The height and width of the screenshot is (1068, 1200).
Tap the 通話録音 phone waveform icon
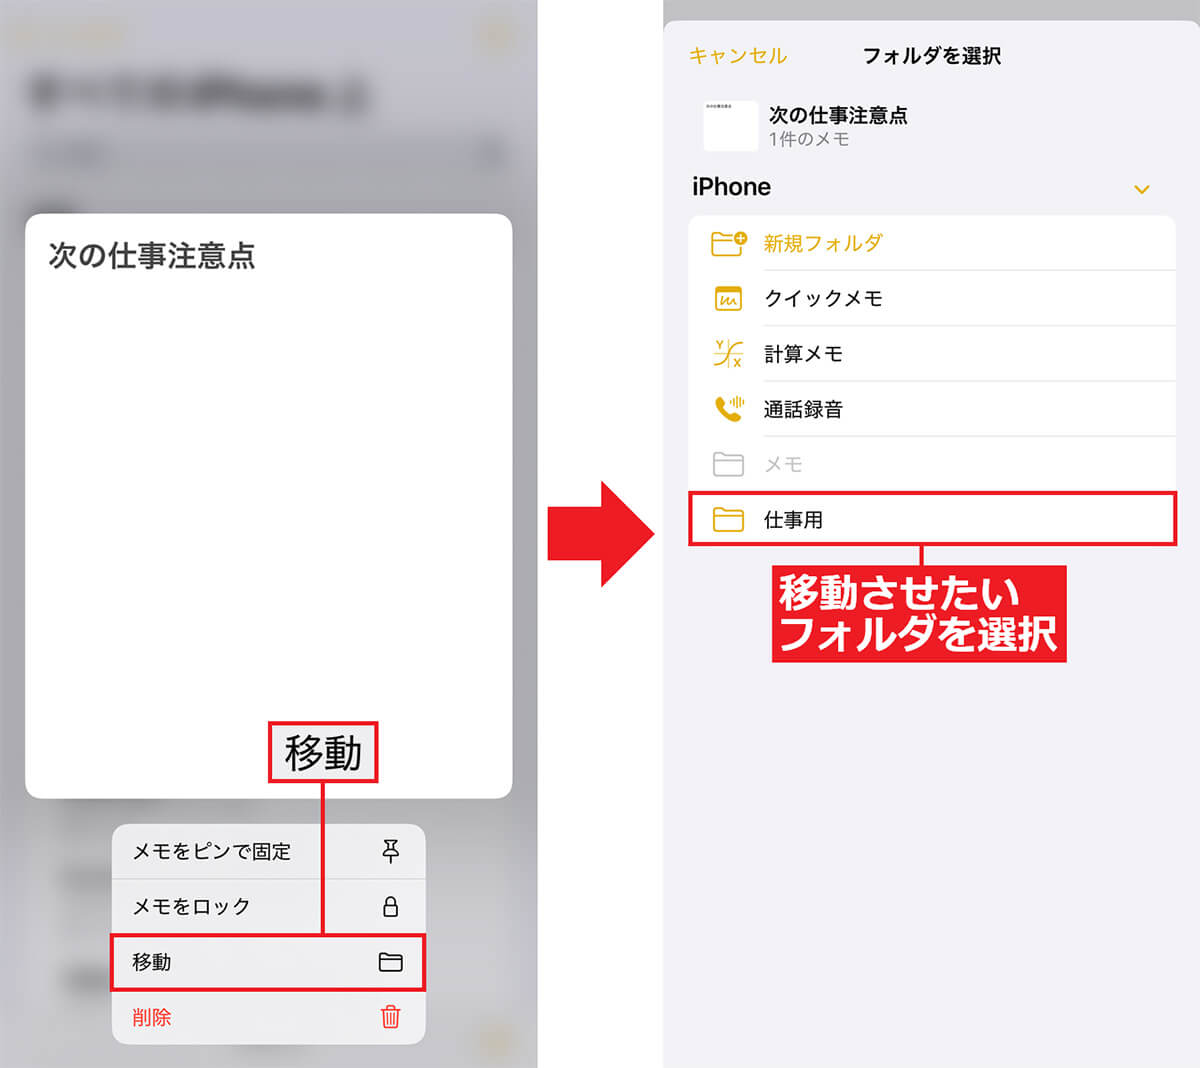pyautogui.click(x=729, y=408)
